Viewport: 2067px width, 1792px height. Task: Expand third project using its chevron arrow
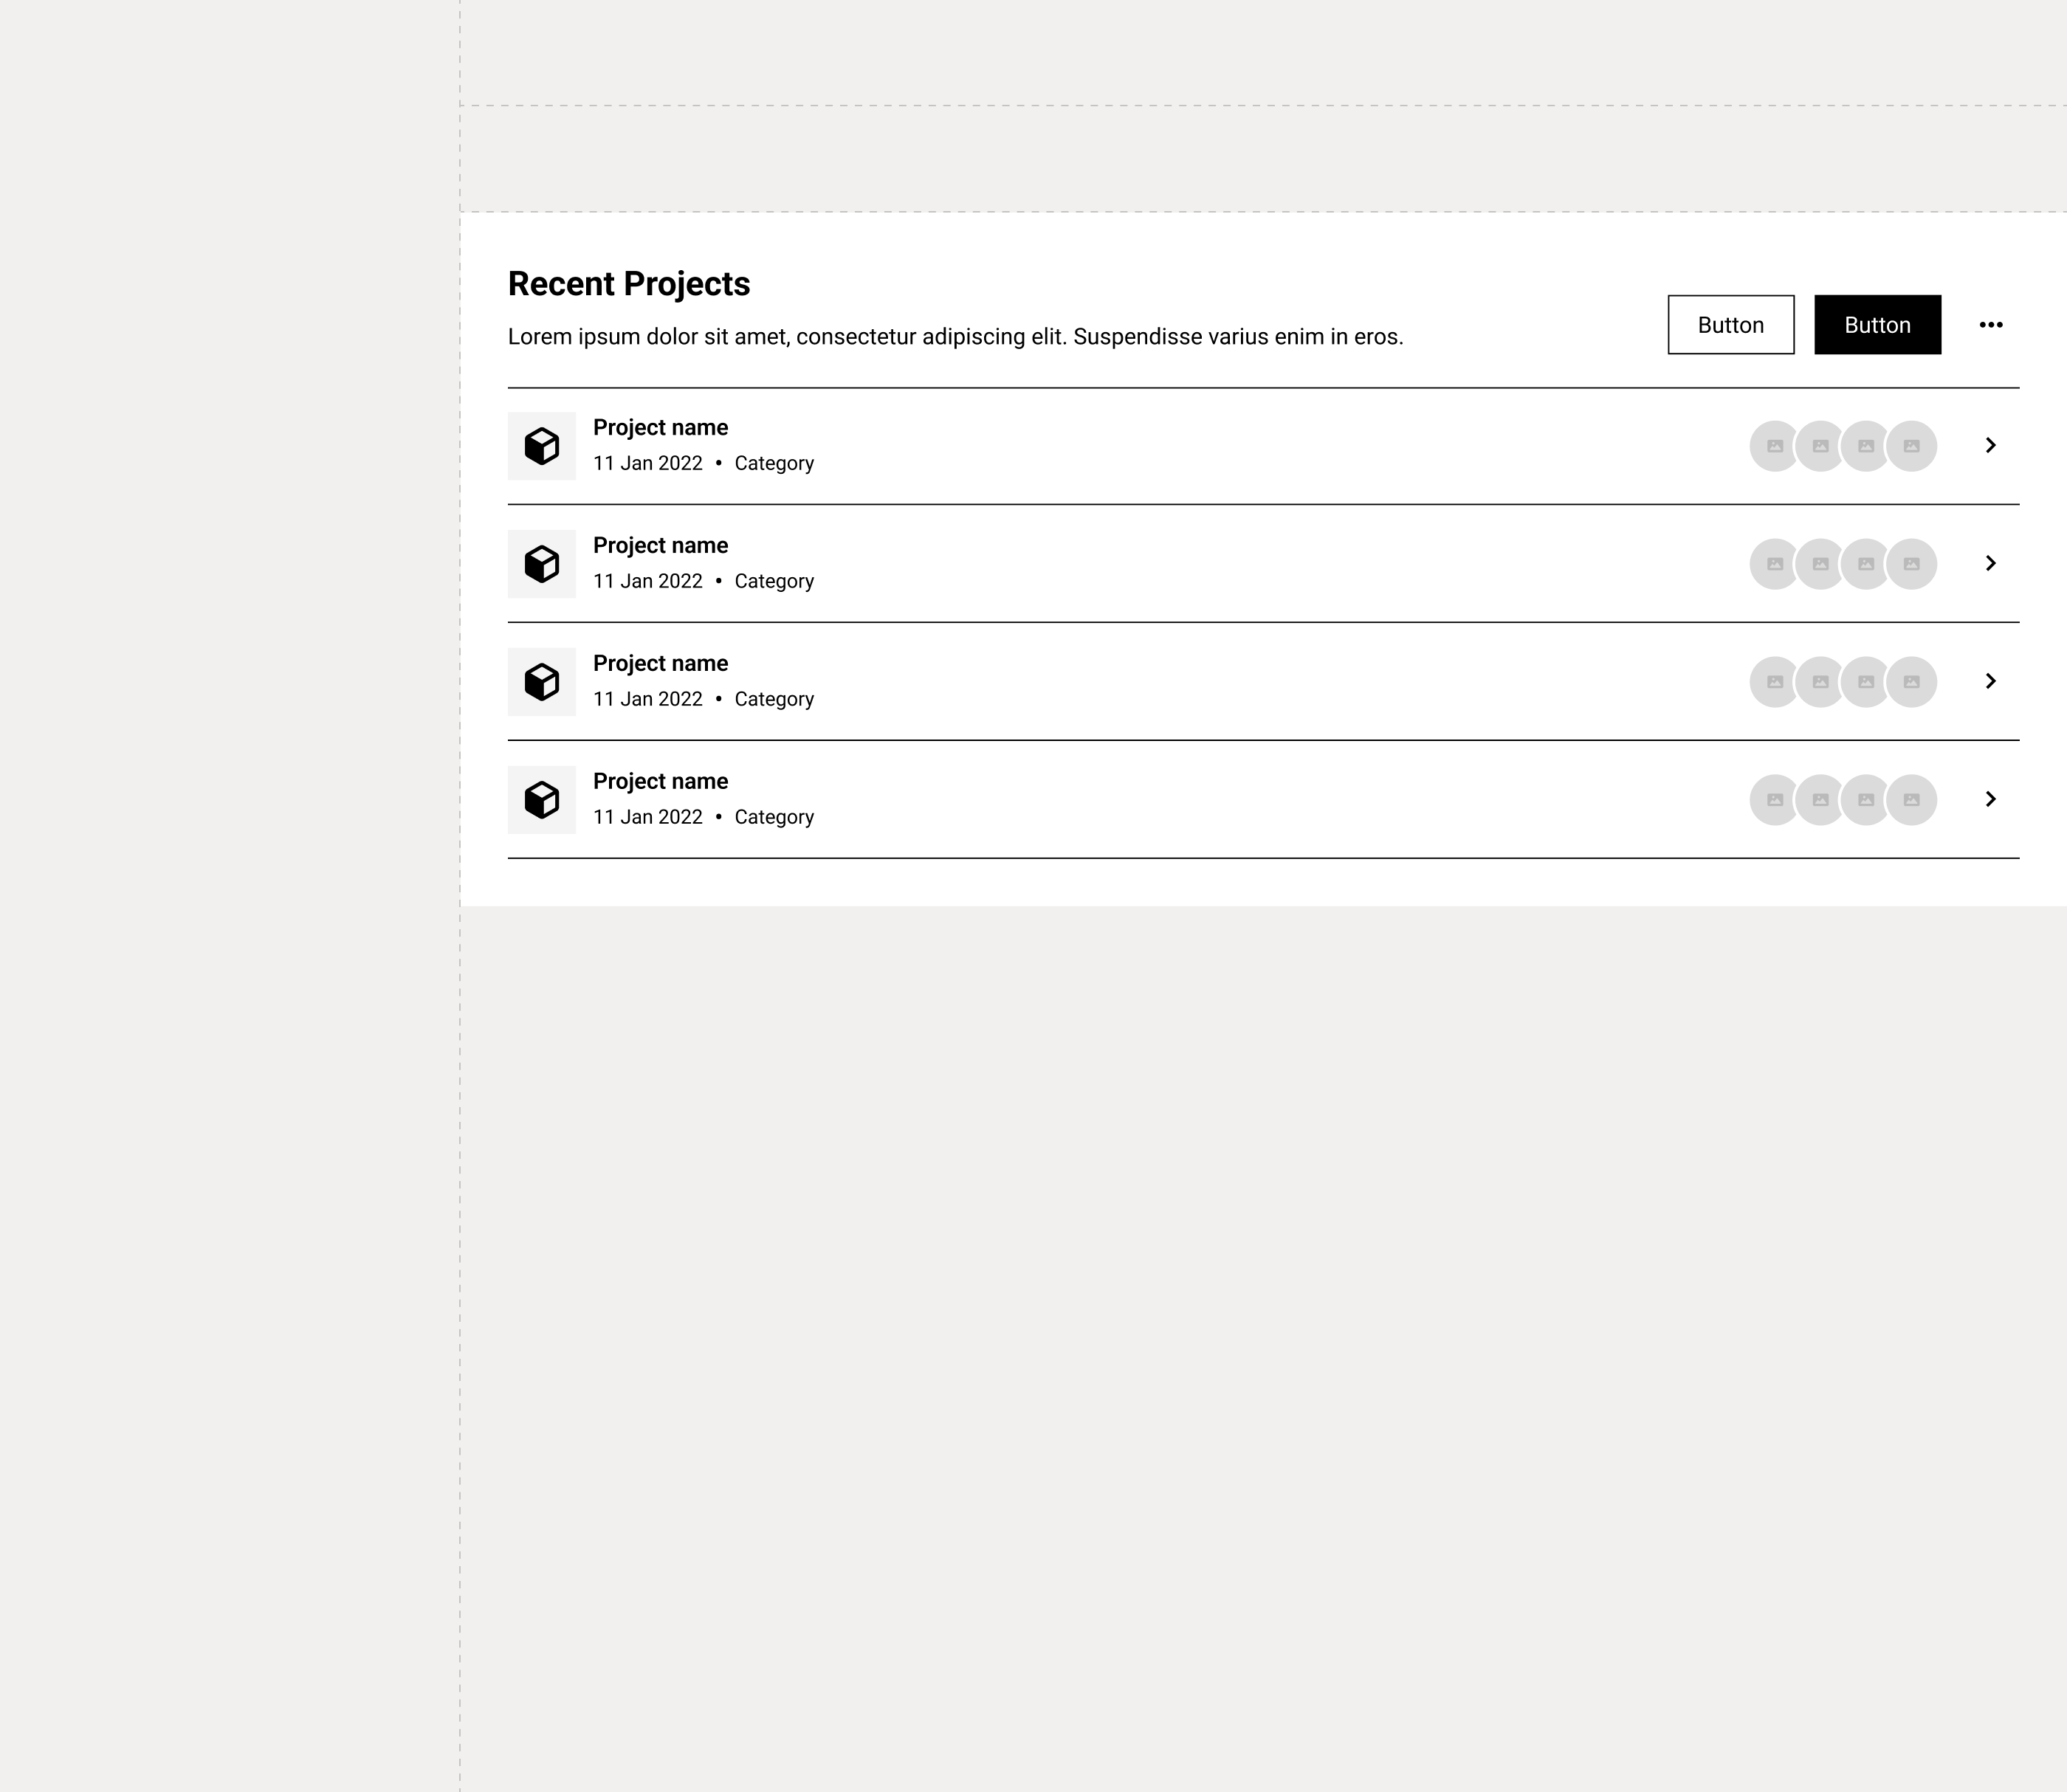coord(1990,681)
